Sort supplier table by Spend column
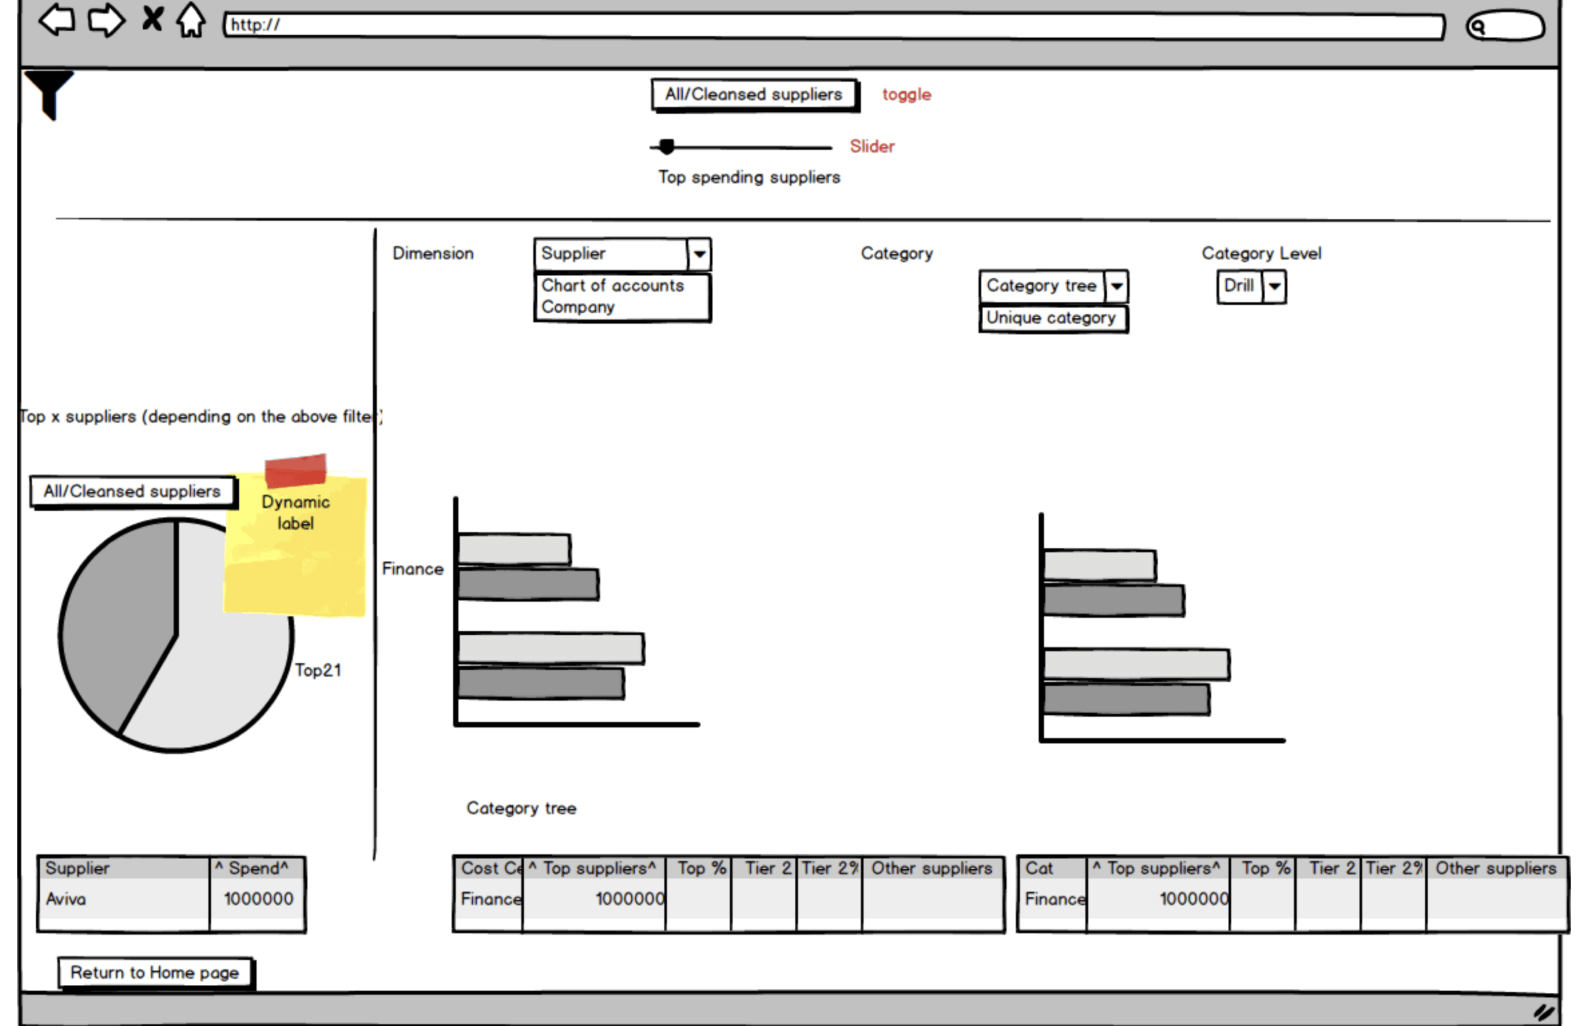This screenshot has width=1587, height=1026. click(x=257, y=868)
